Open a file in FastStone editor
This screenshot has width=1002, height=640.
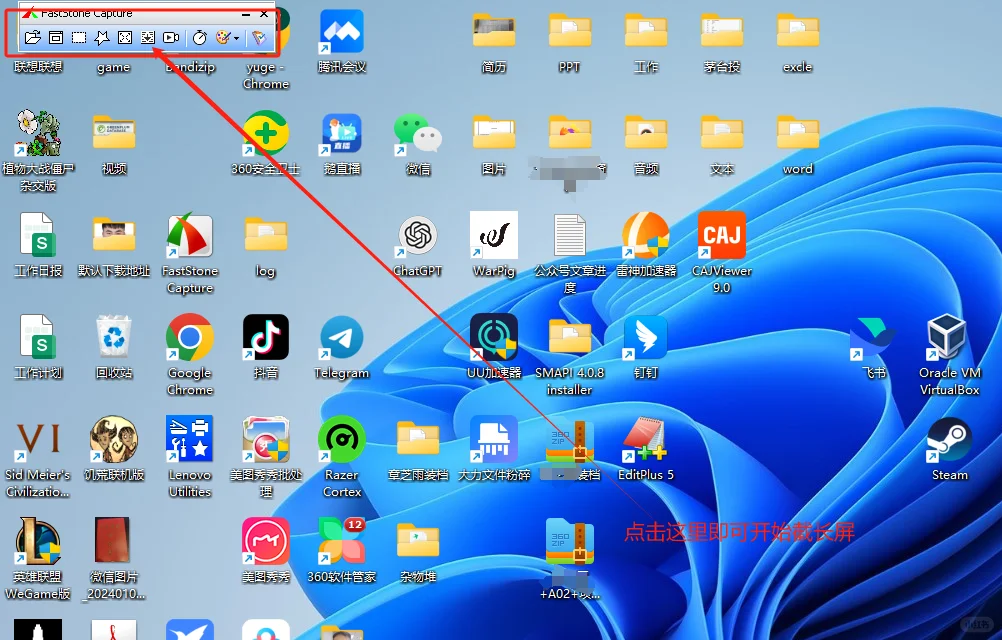[x=33, y=38]
